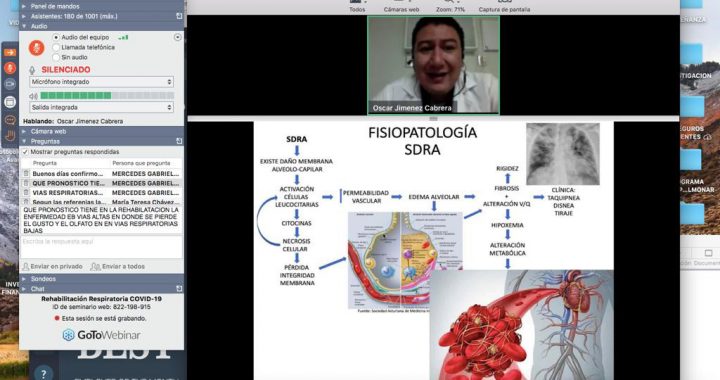
Task: Click the SILENCIADO status label
Action: (x=66, y=70)
